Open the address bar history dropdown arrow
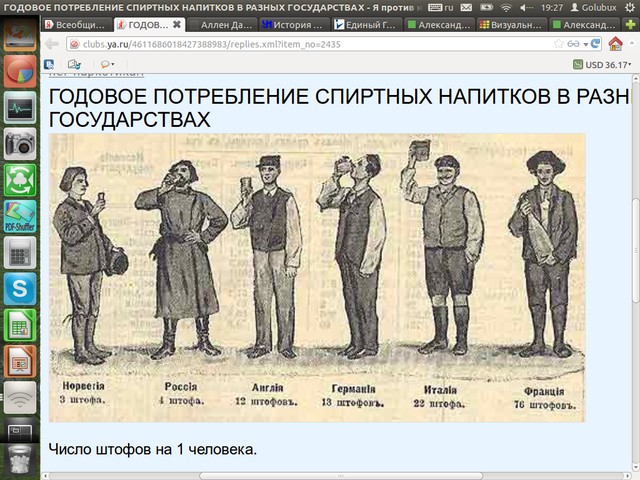Viewport: 640px width, 480px height. click(586, 44)
